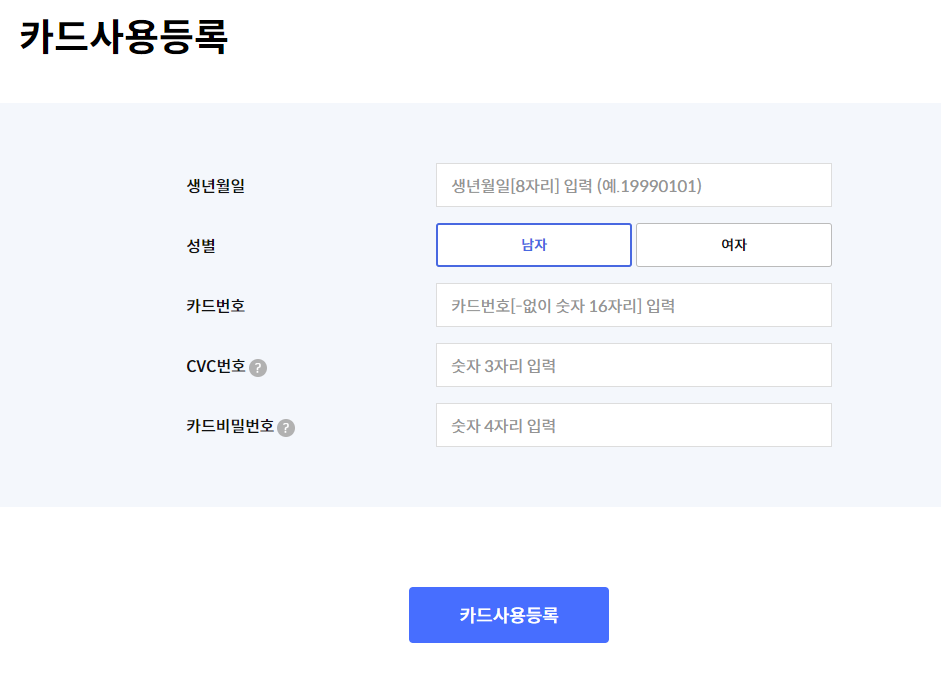Choose 남자 as the selected gender
The width and height of the screenshot is (941, 679).
pyautogui.click(x=533, y=244)
